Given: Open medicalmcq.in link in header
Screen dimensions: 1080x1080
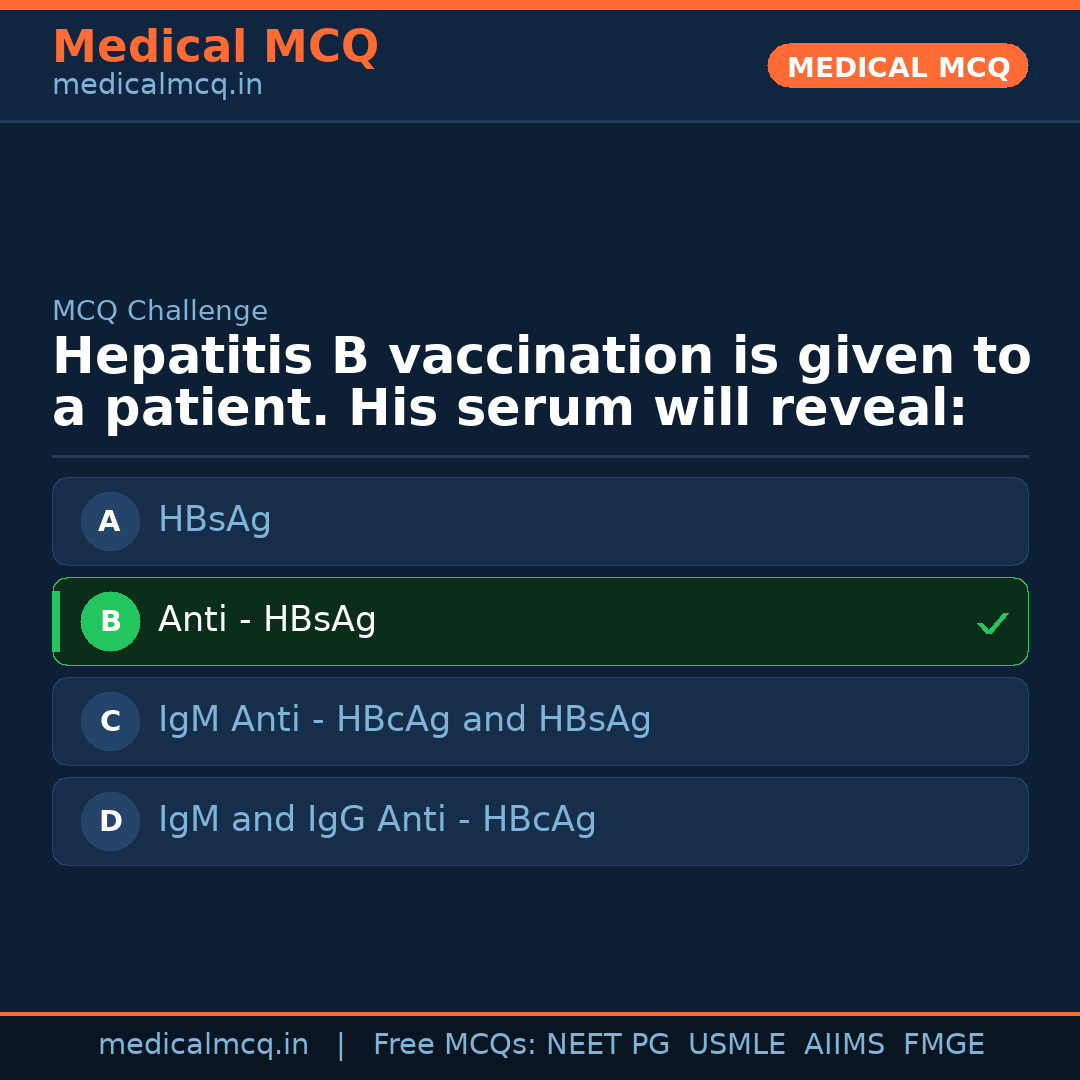Looking at the screenshot, I should tap(157, 86).
